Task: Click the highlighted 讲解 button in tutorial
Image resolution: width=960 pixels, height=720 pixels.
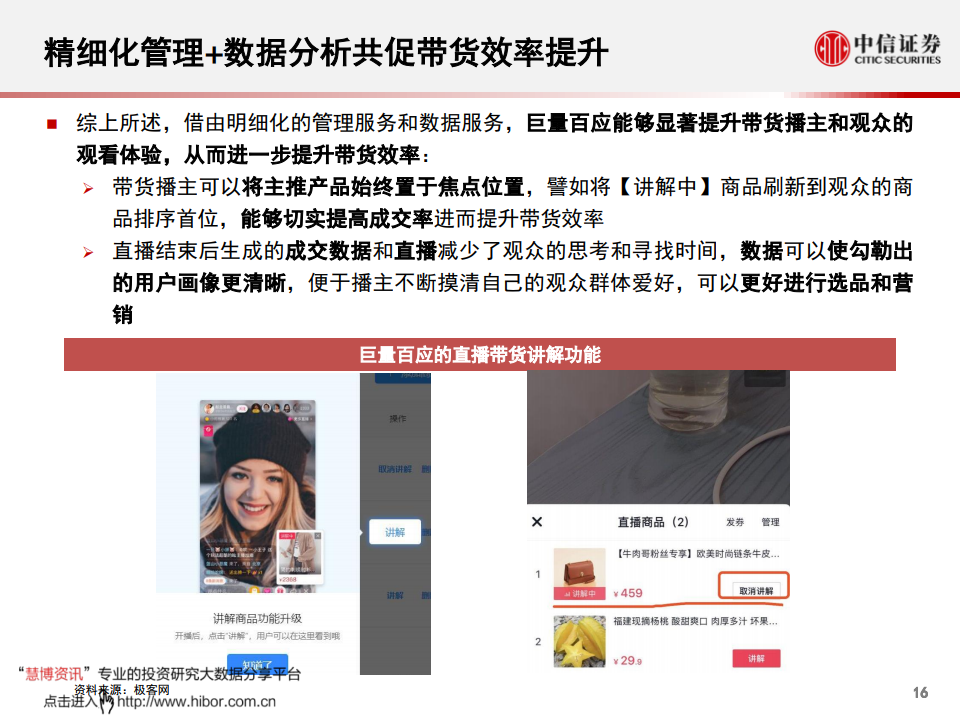Action: tap(395, 532)
